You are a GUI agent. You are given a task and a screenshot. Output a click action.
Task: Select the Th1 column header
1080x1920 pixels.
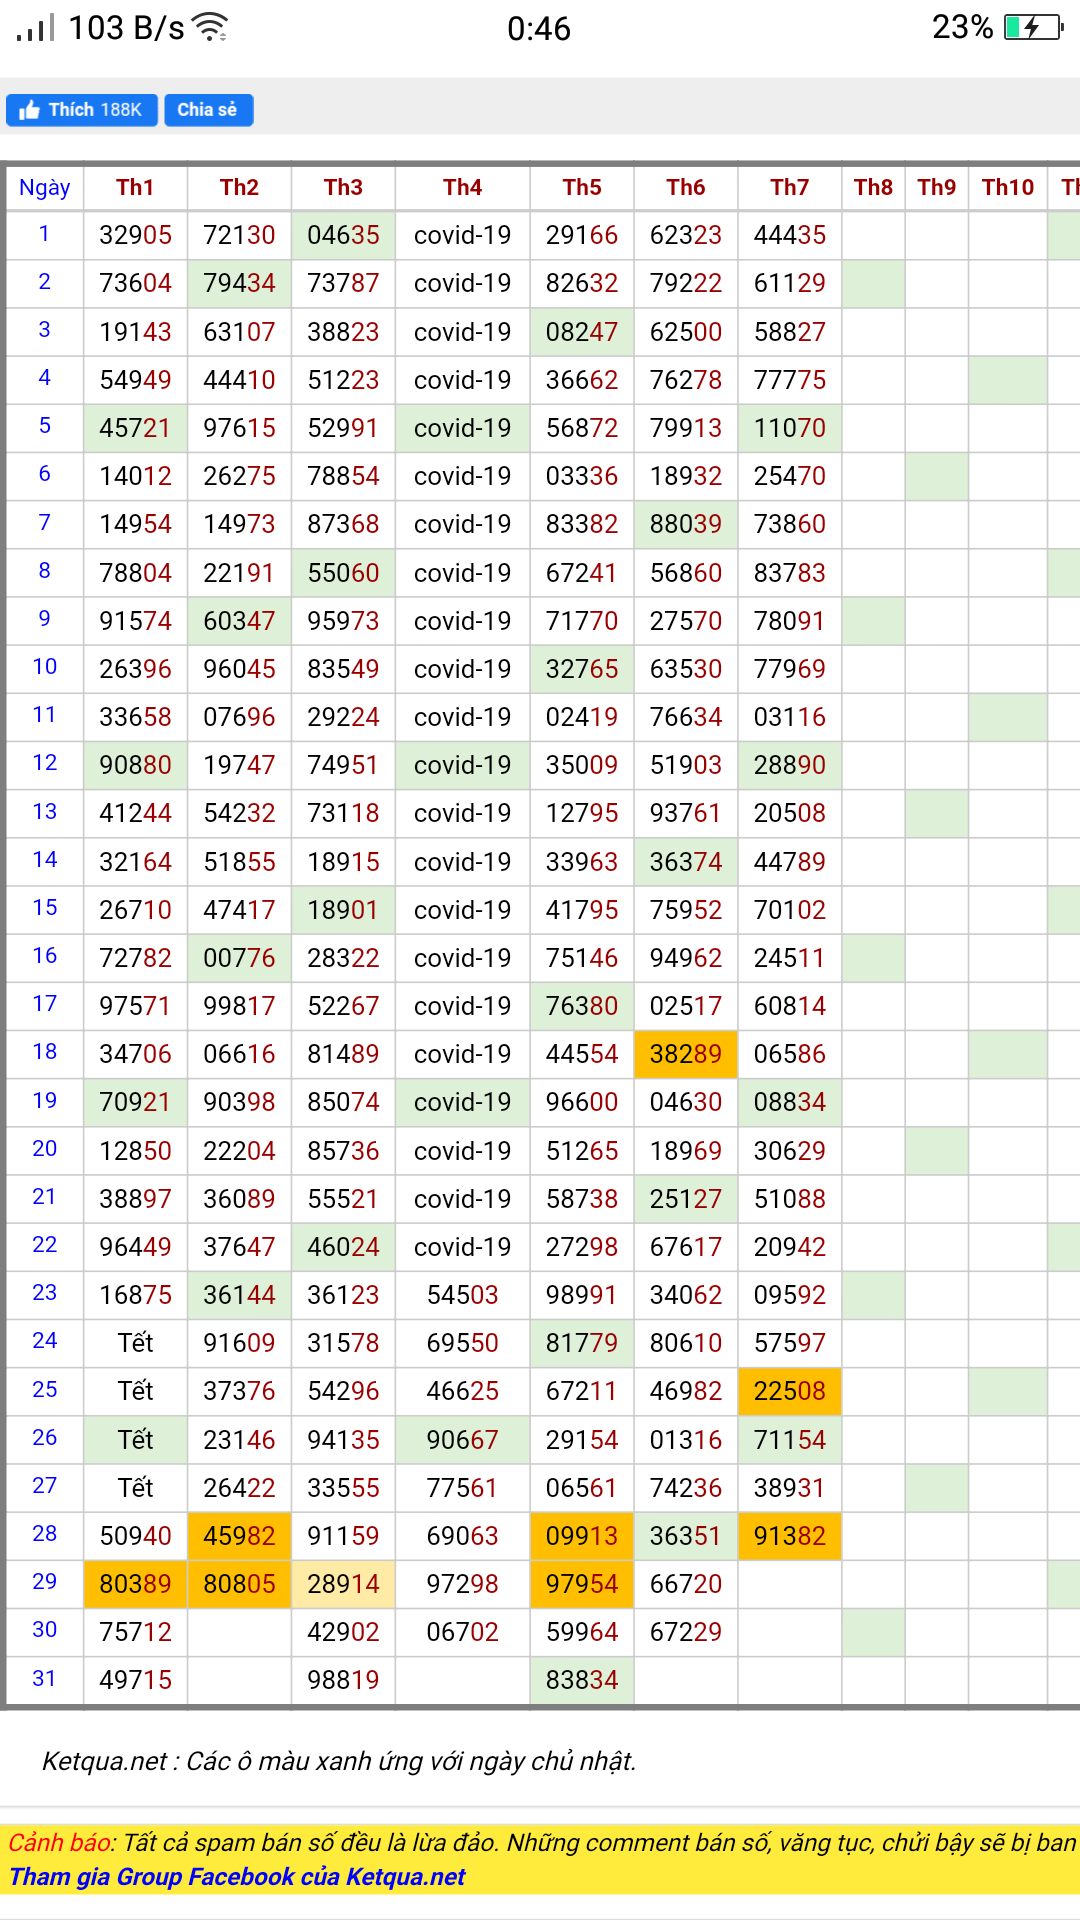135,187
